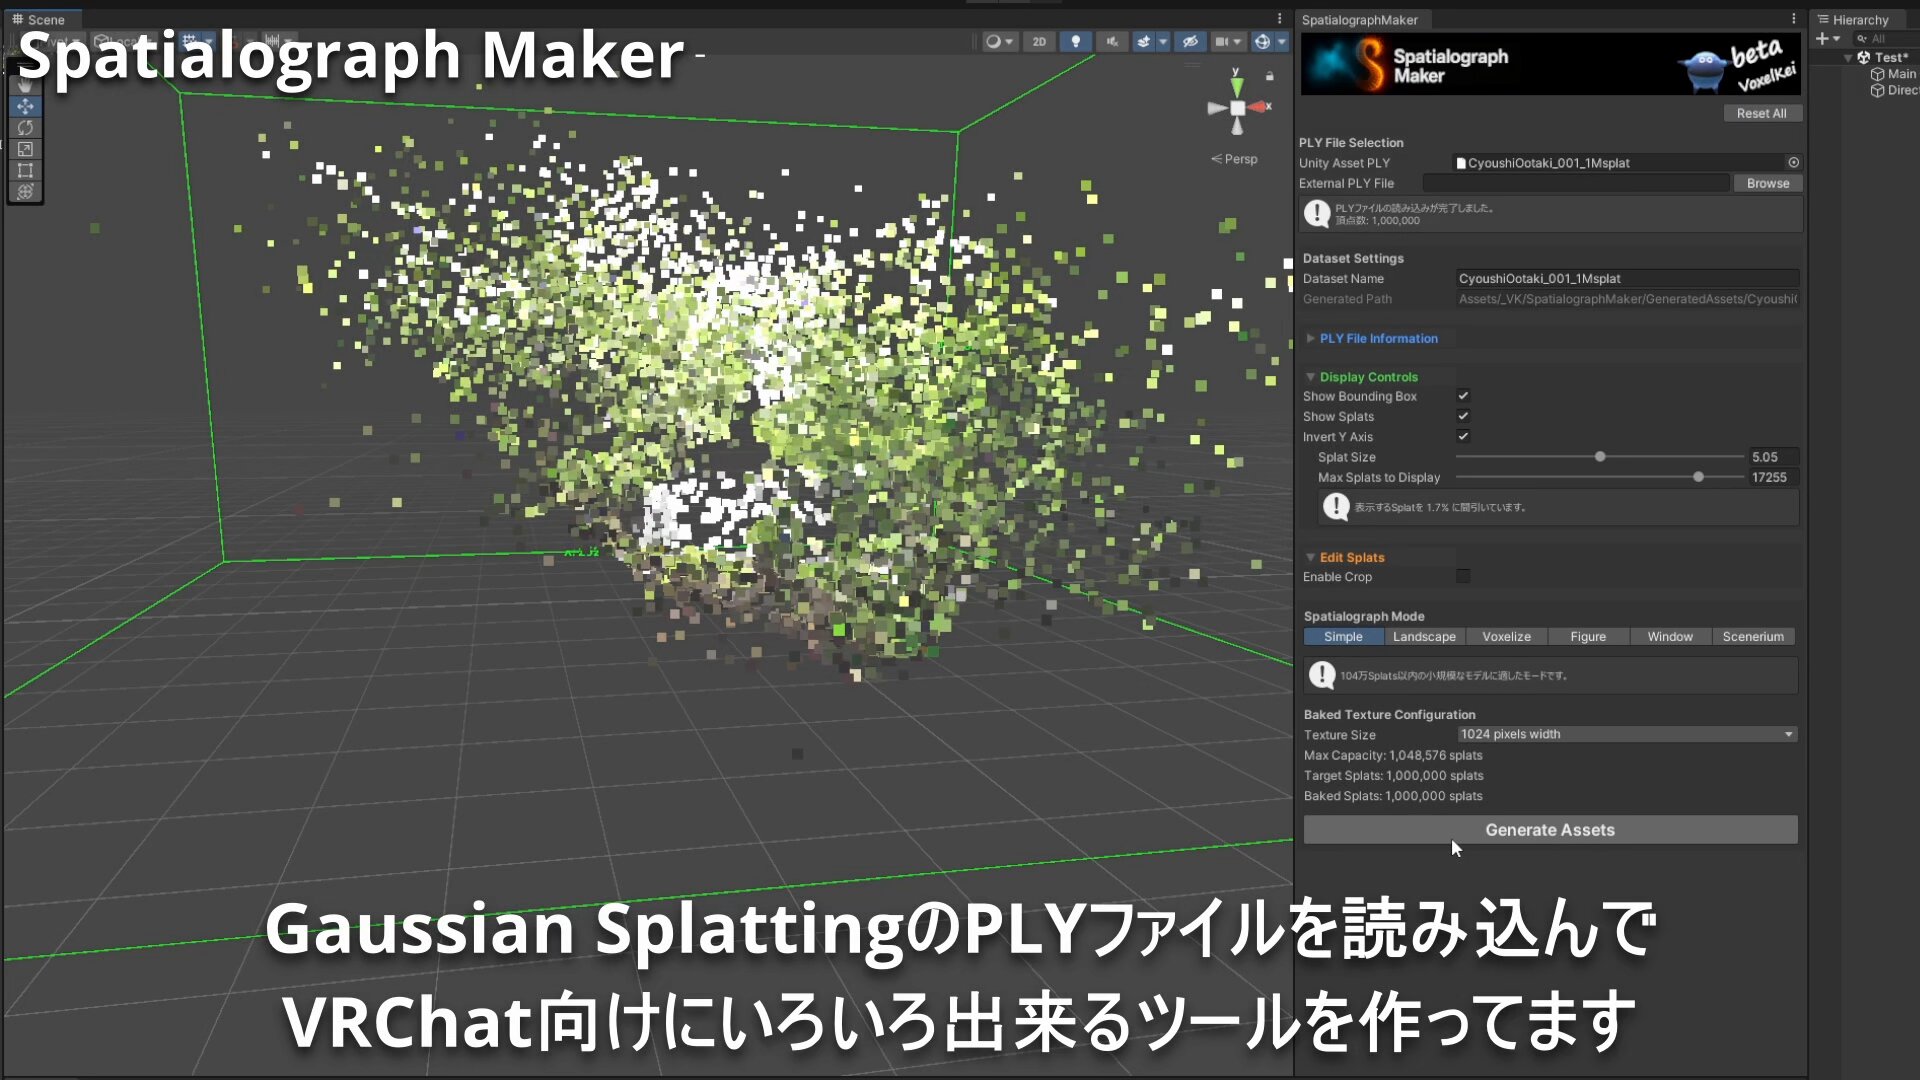Uncheck Show Splats checkbox

[x=1463, y=416]
